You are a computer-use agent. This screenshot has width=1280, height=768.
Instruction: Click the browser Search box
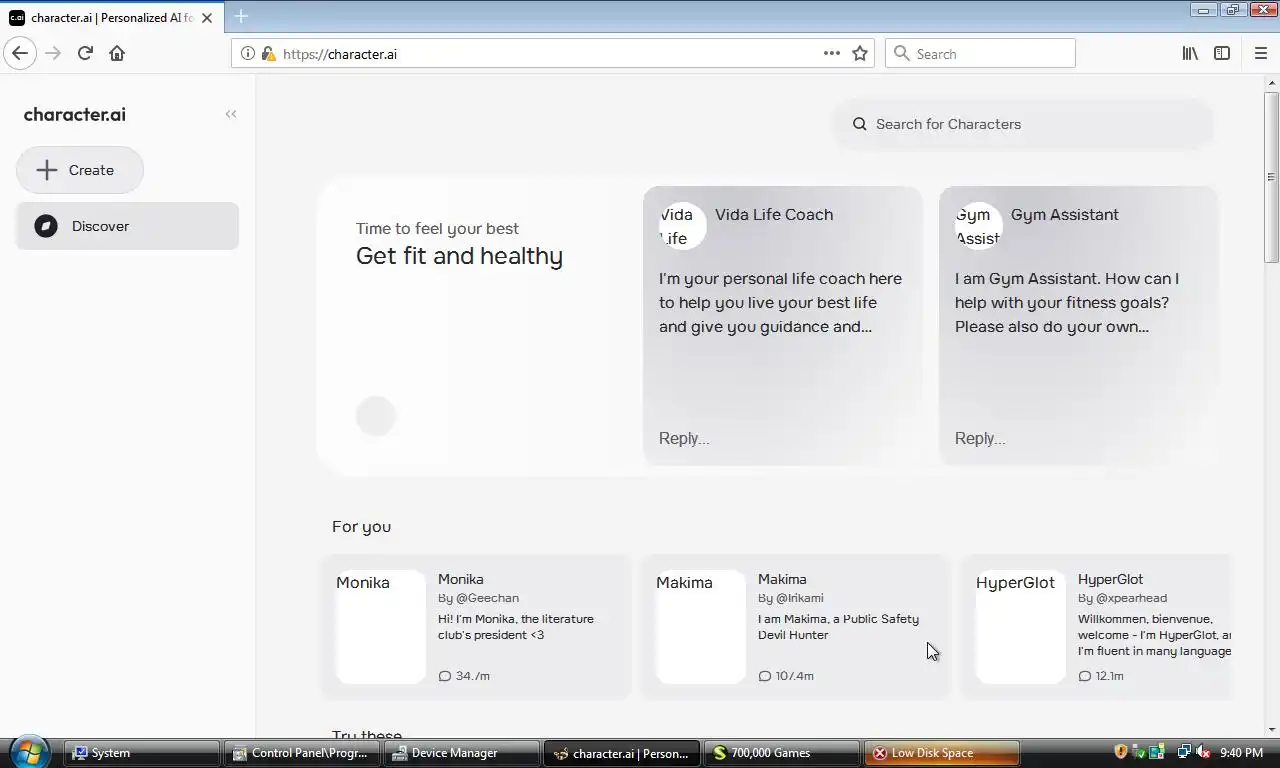click(x=980, y=53)
